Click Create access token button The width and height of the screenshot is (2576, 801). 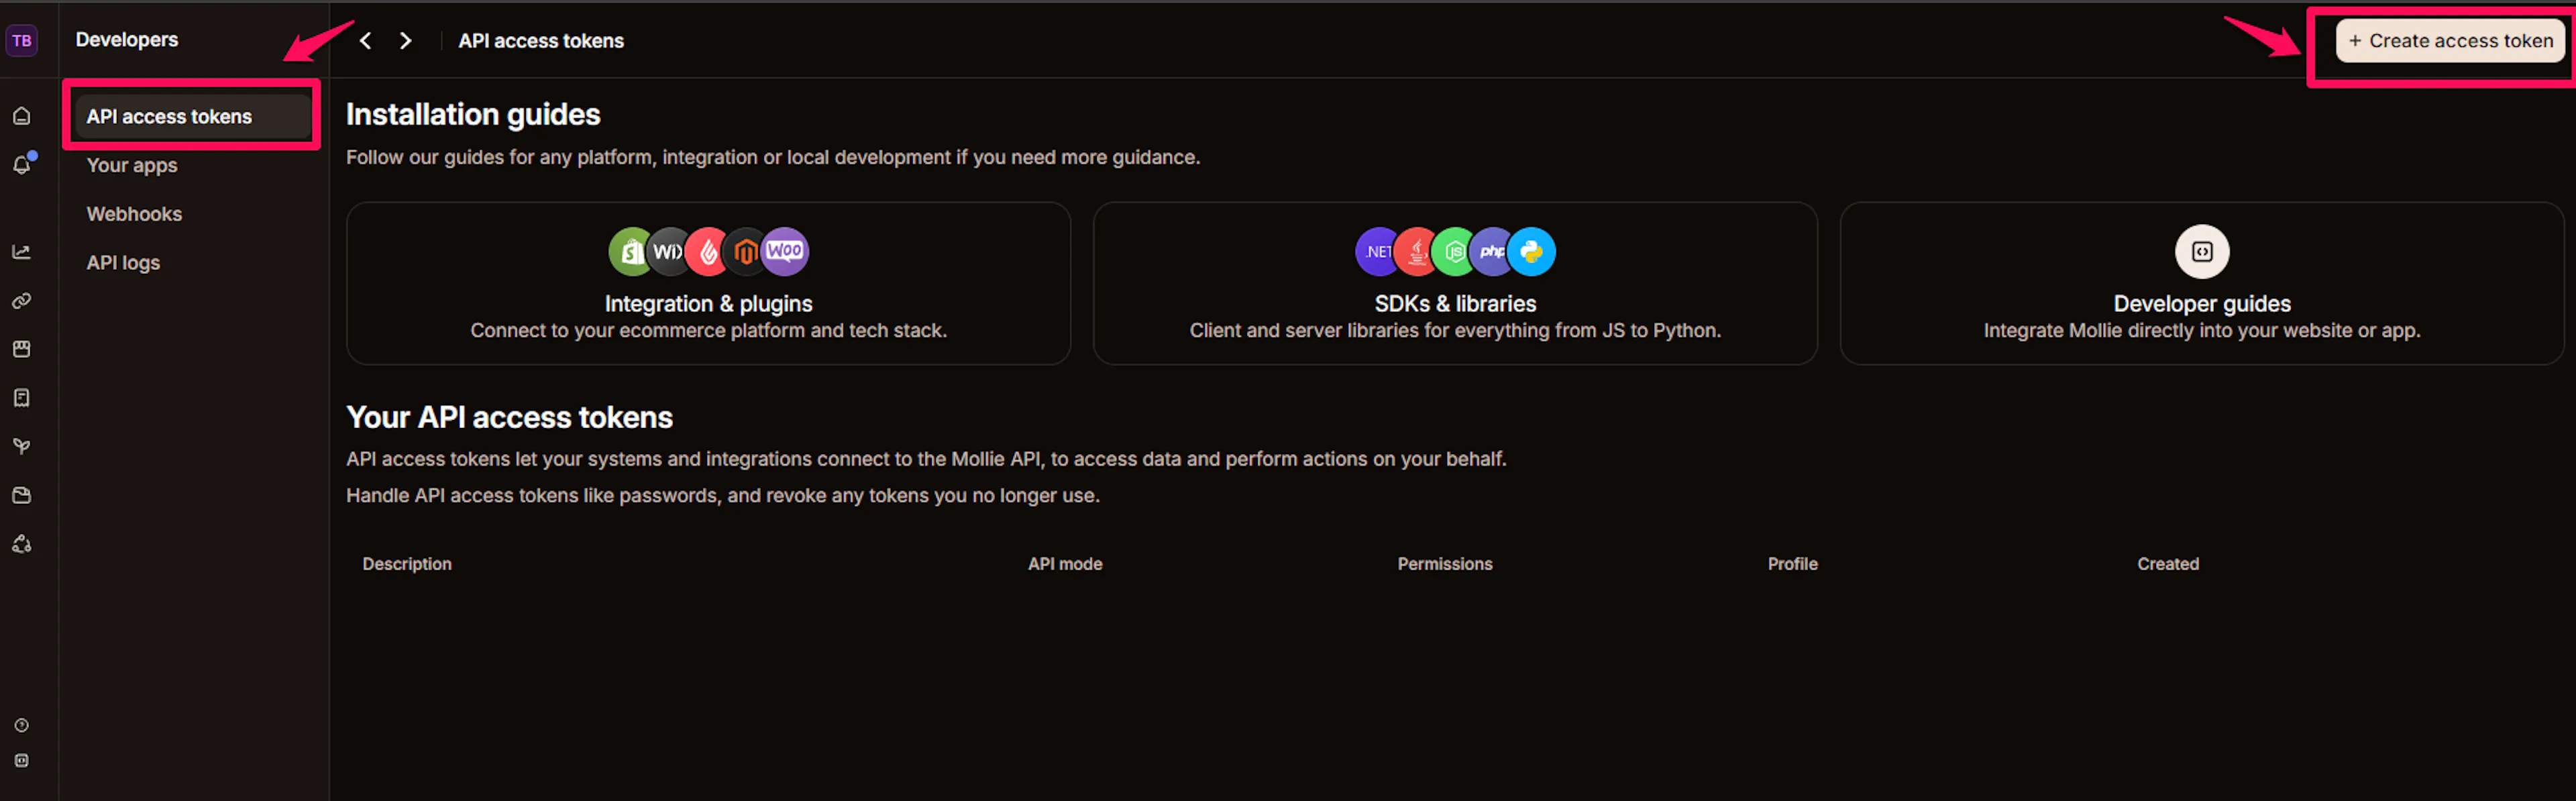pyautogui.click(x=2450, y=41)
